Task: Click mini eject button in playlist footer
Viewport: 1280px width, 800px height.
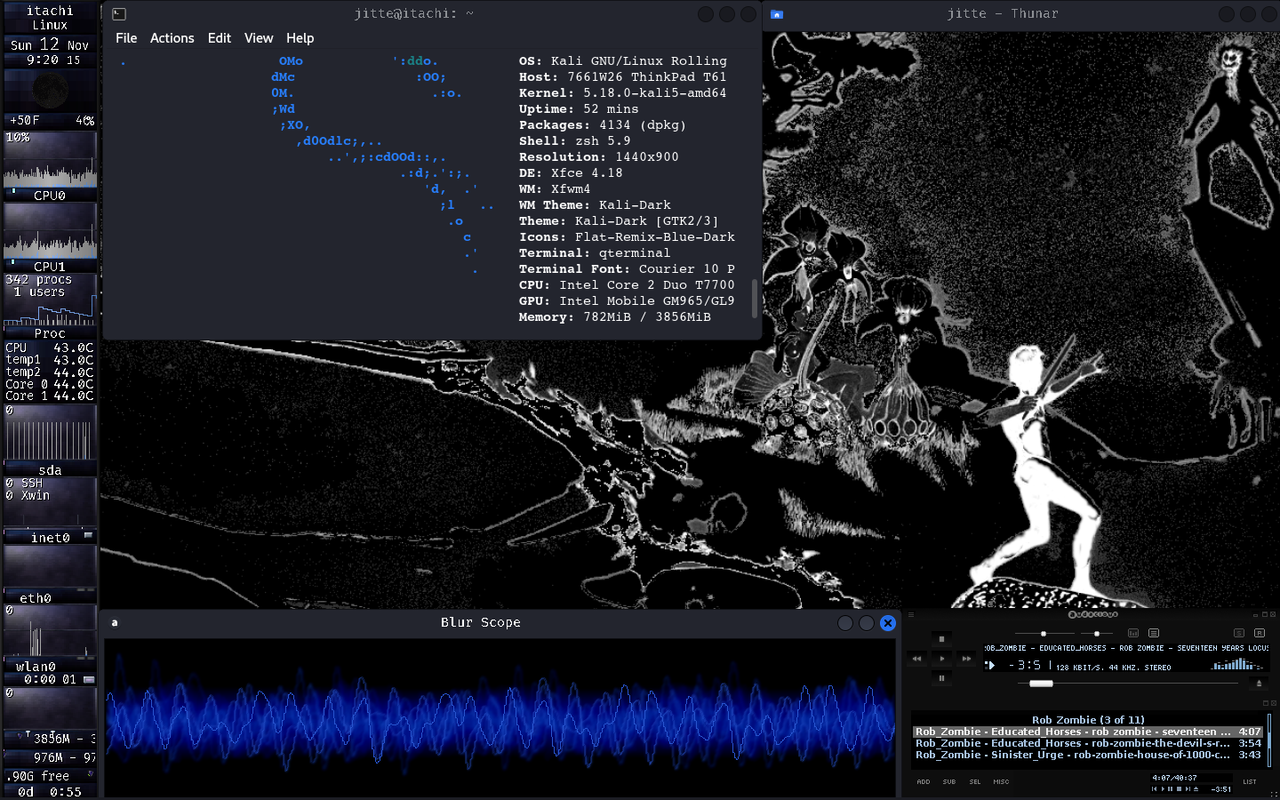Action: pyautogui.click(x=1196, y=789)
